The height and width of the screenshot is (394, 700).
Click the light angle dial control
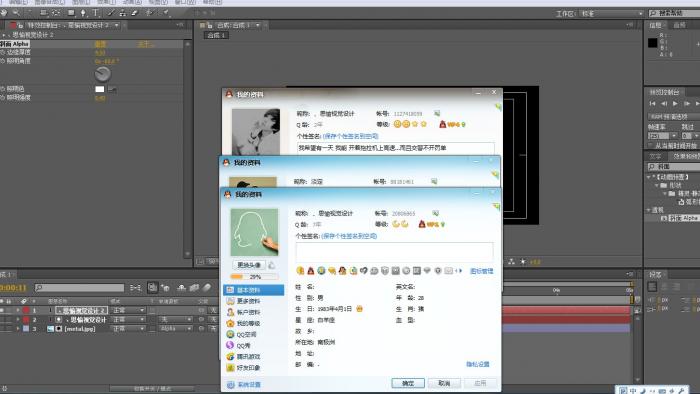click(103, 74)
